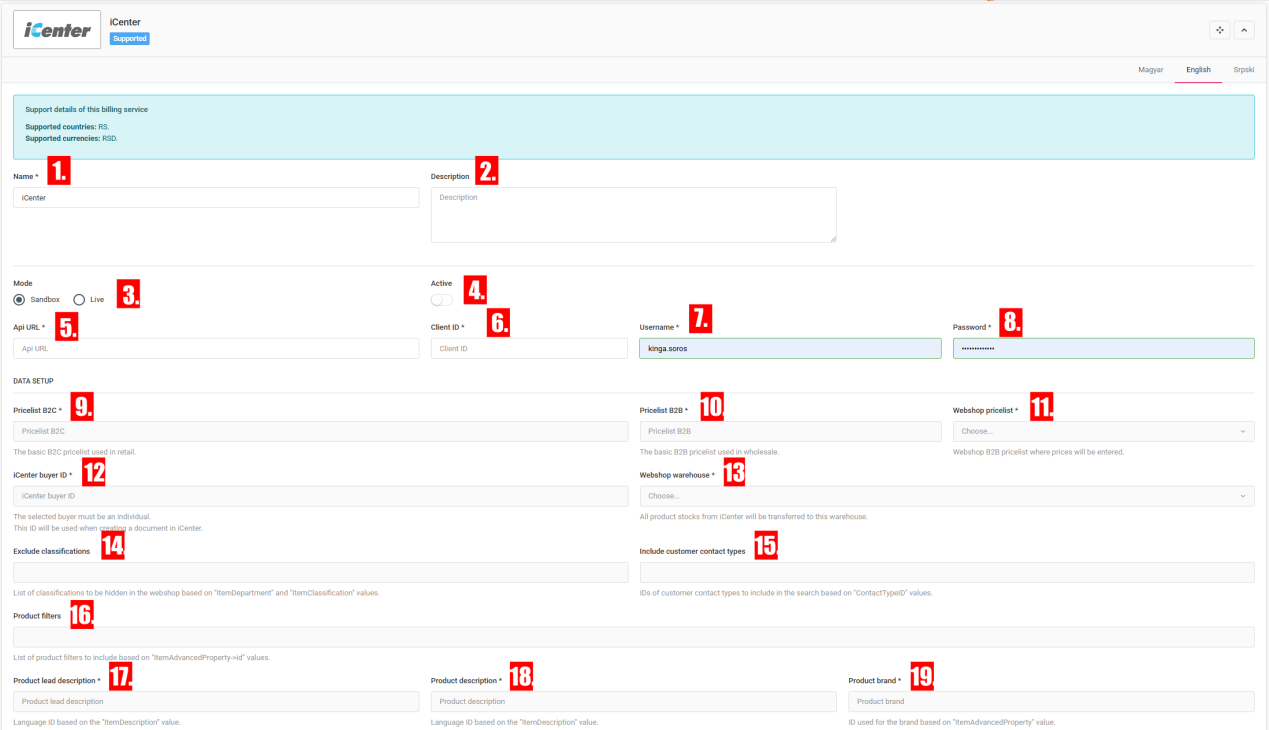Click into the Api URL field
This screenshot has height=730, width=1269.
click(x=216, y=348)
